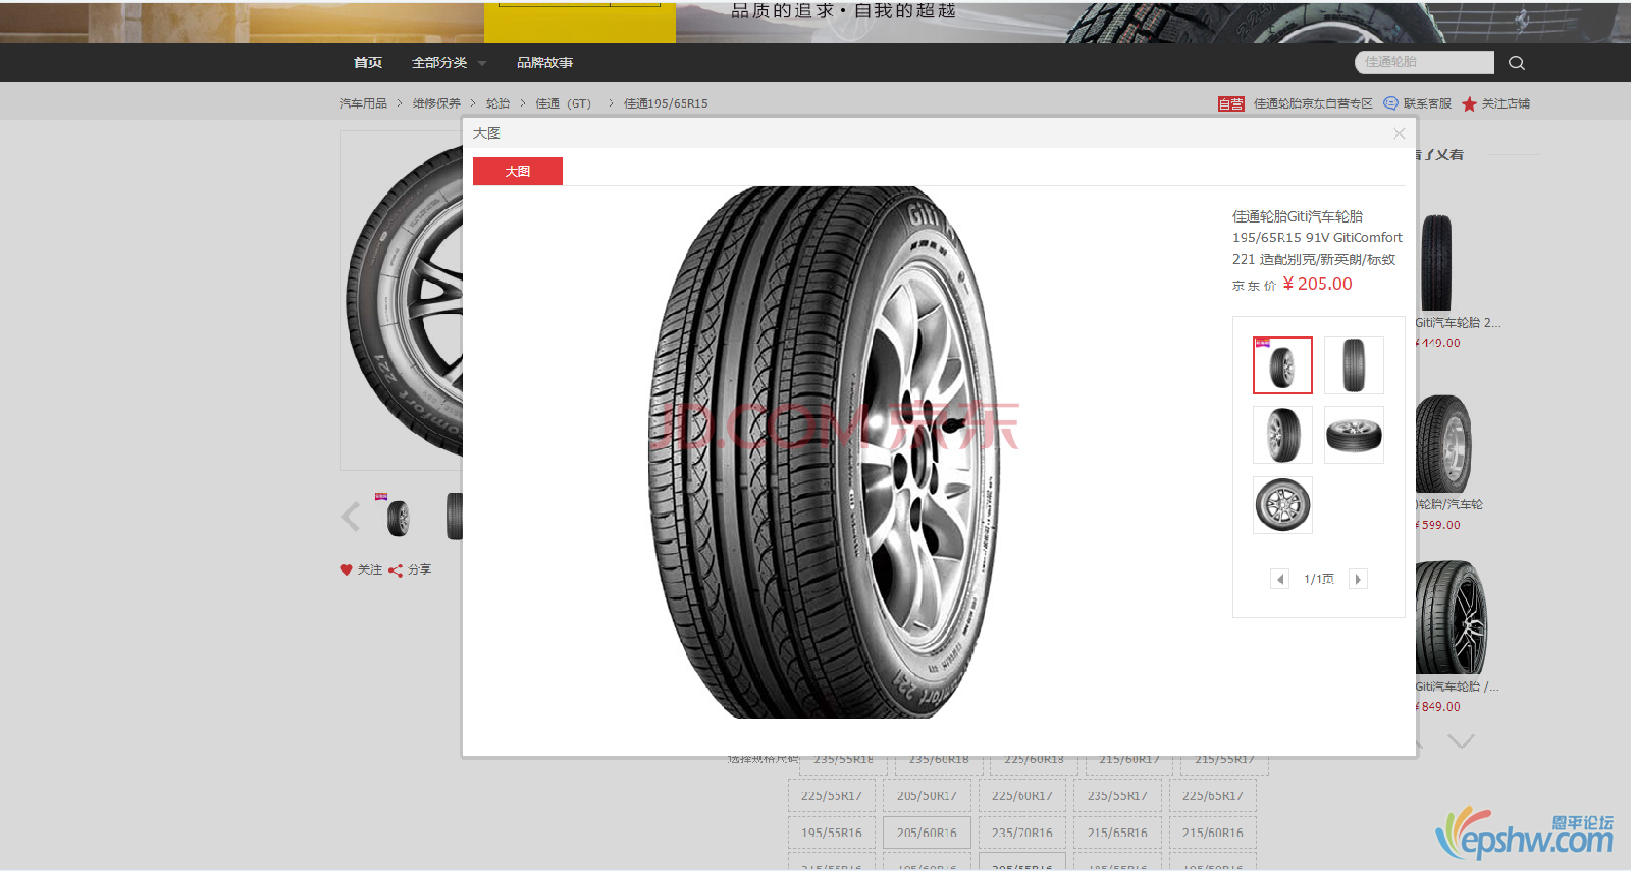
Task: Choose the 205/50R17 size option
Action: 926,796
